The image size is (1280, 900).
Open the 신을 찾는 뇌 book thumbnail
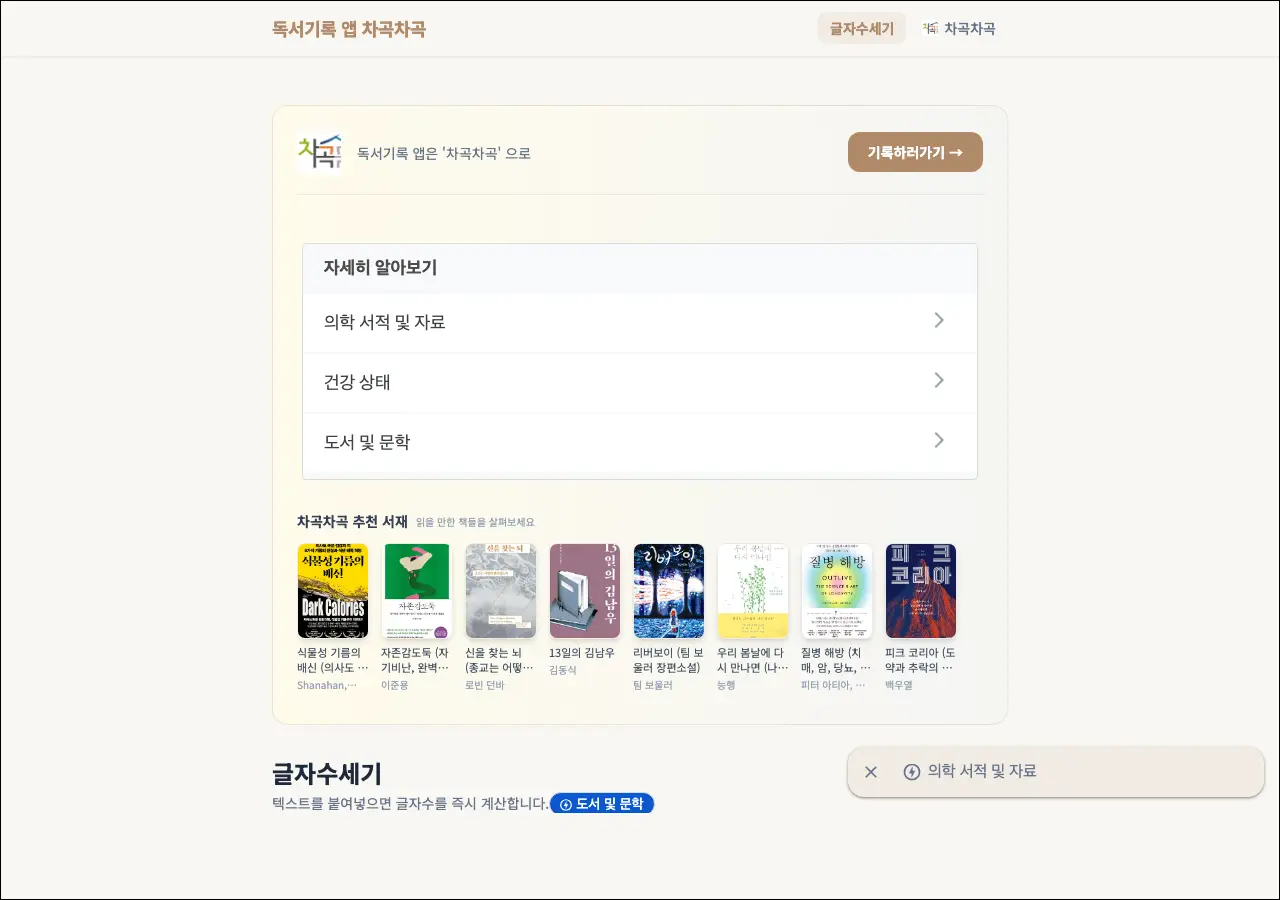click(x=501, y=591)
